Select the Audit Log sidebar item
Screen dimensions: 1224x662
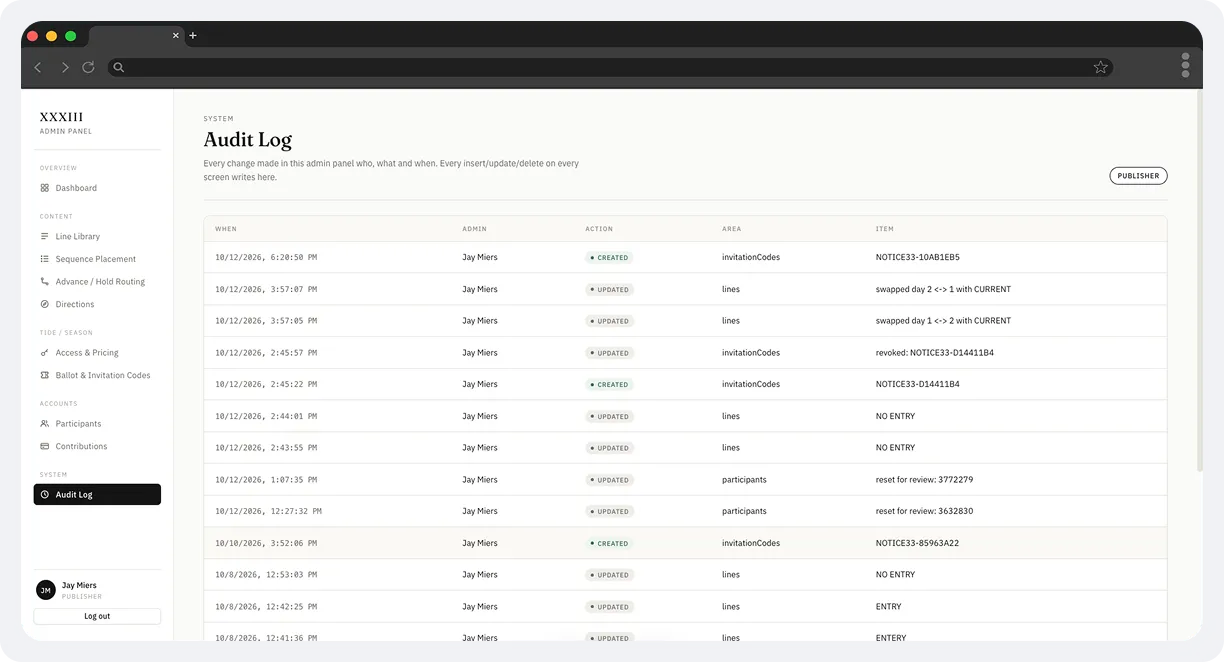click(x=97, y=495)
